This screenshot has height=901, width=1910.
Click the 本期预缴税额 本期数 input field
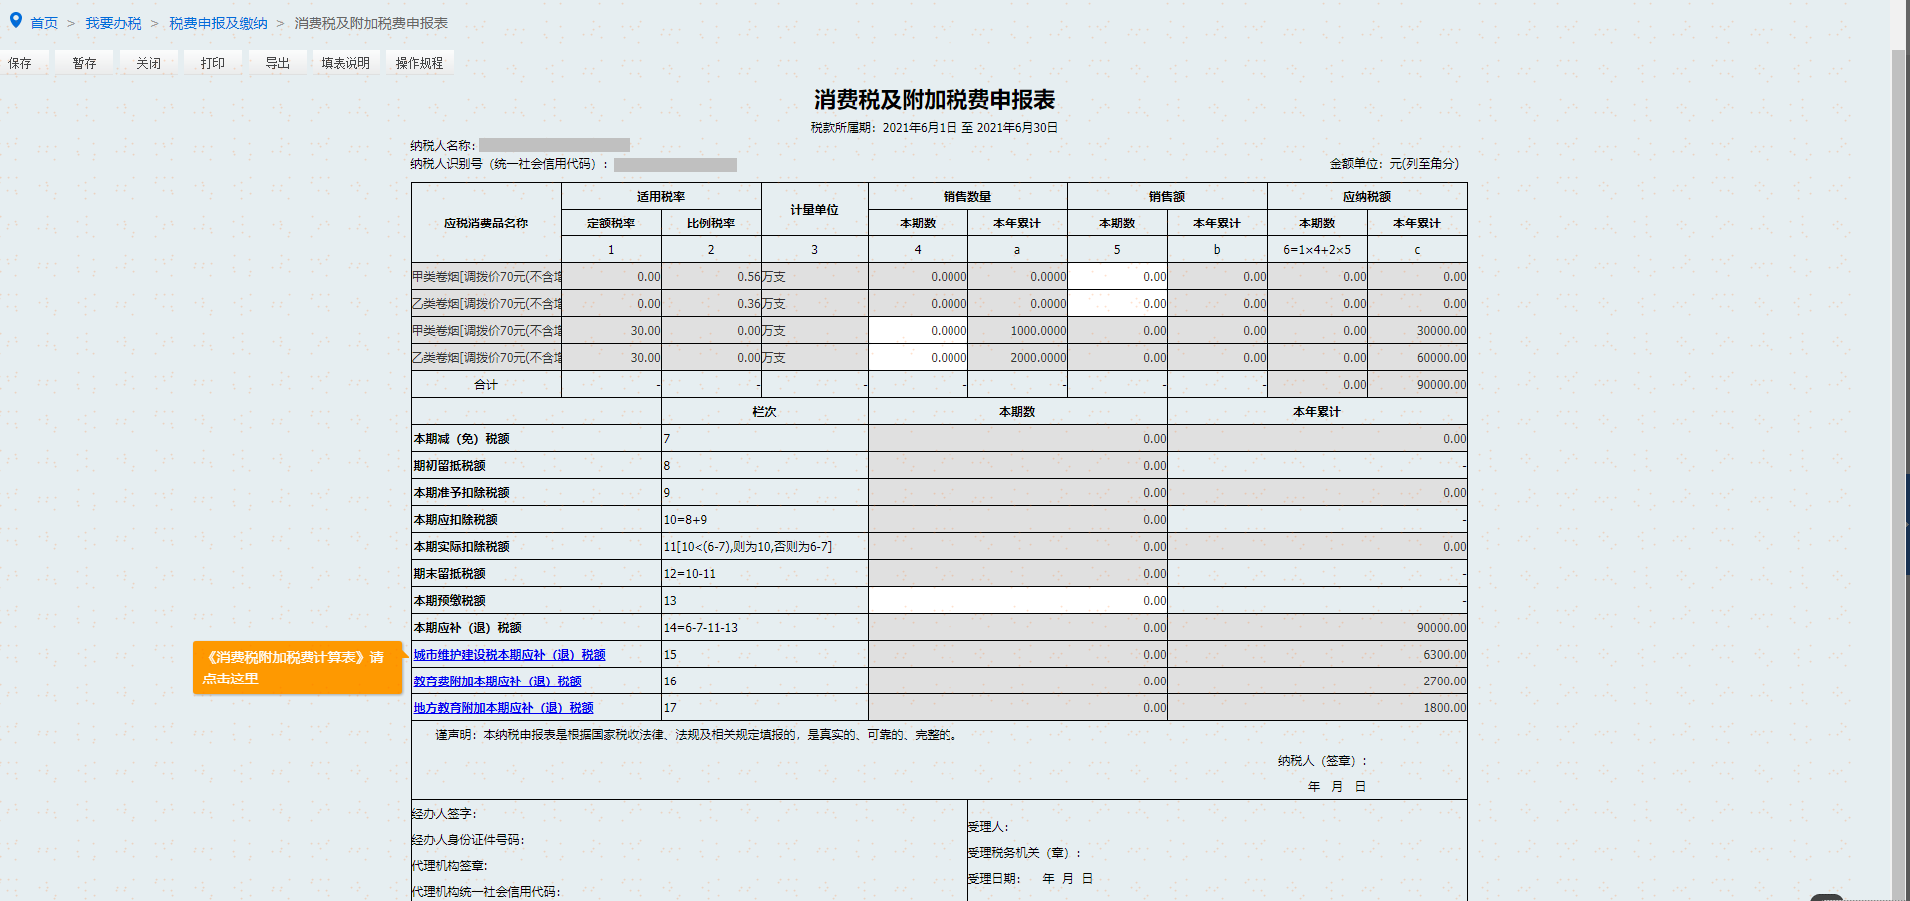[1018, 601]
